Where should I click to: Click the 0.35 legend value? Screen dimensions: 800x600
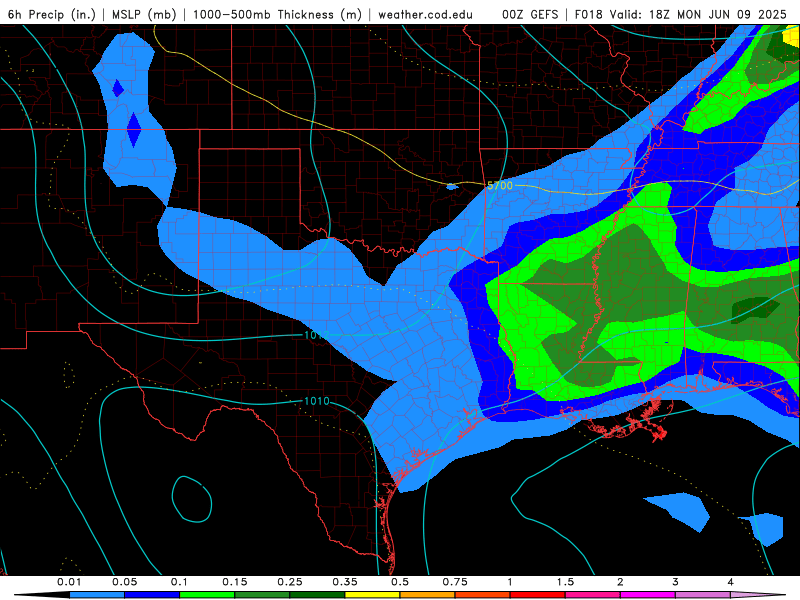pyautogui.click(x=345, y=582)
